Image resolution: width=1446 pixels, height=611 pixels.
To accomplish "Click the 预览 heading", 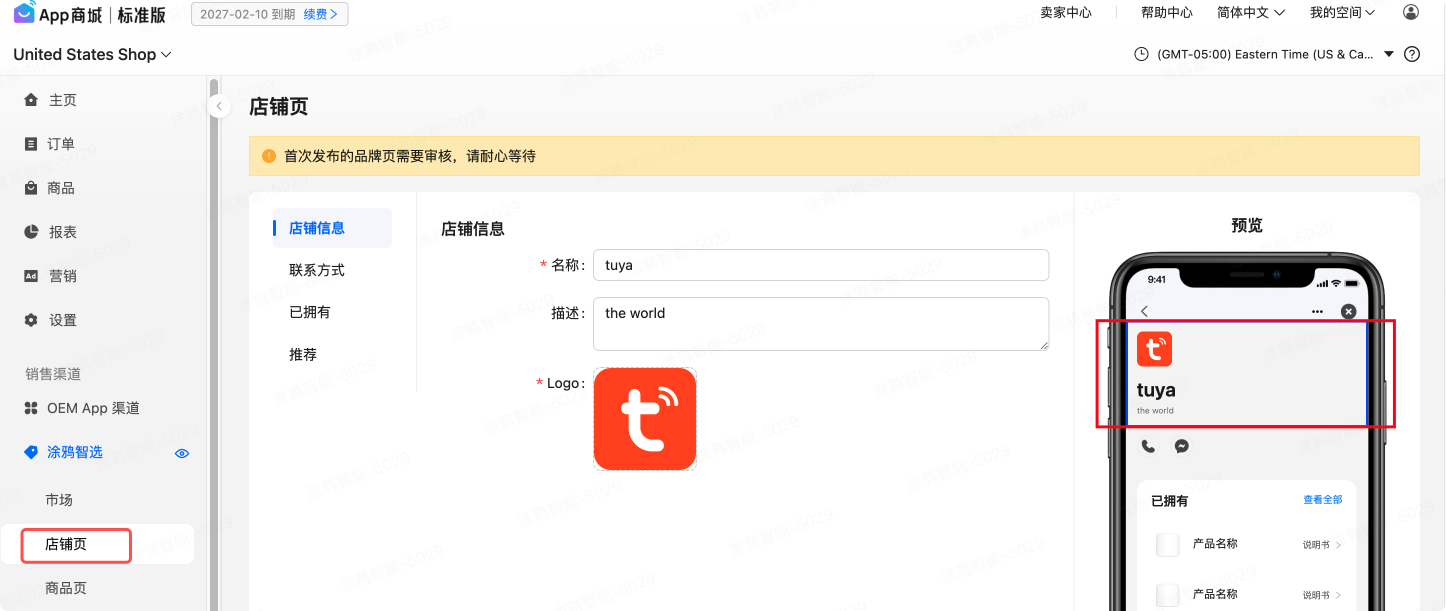I will (x=1247, y=226).
